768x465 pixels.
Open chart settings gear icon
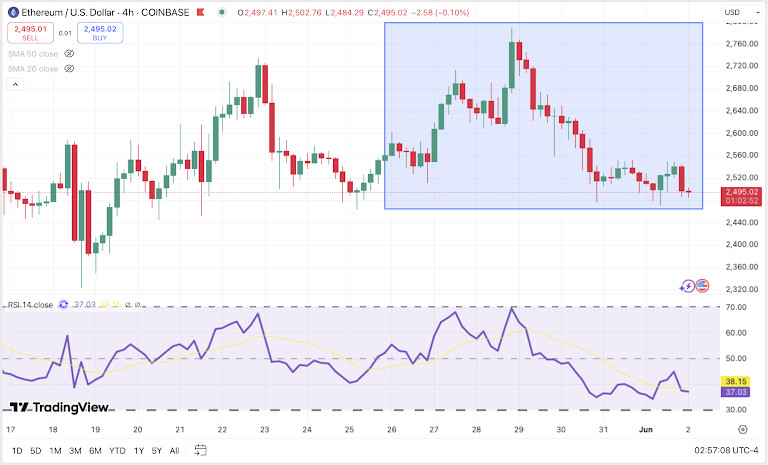(x=743, y=429)
